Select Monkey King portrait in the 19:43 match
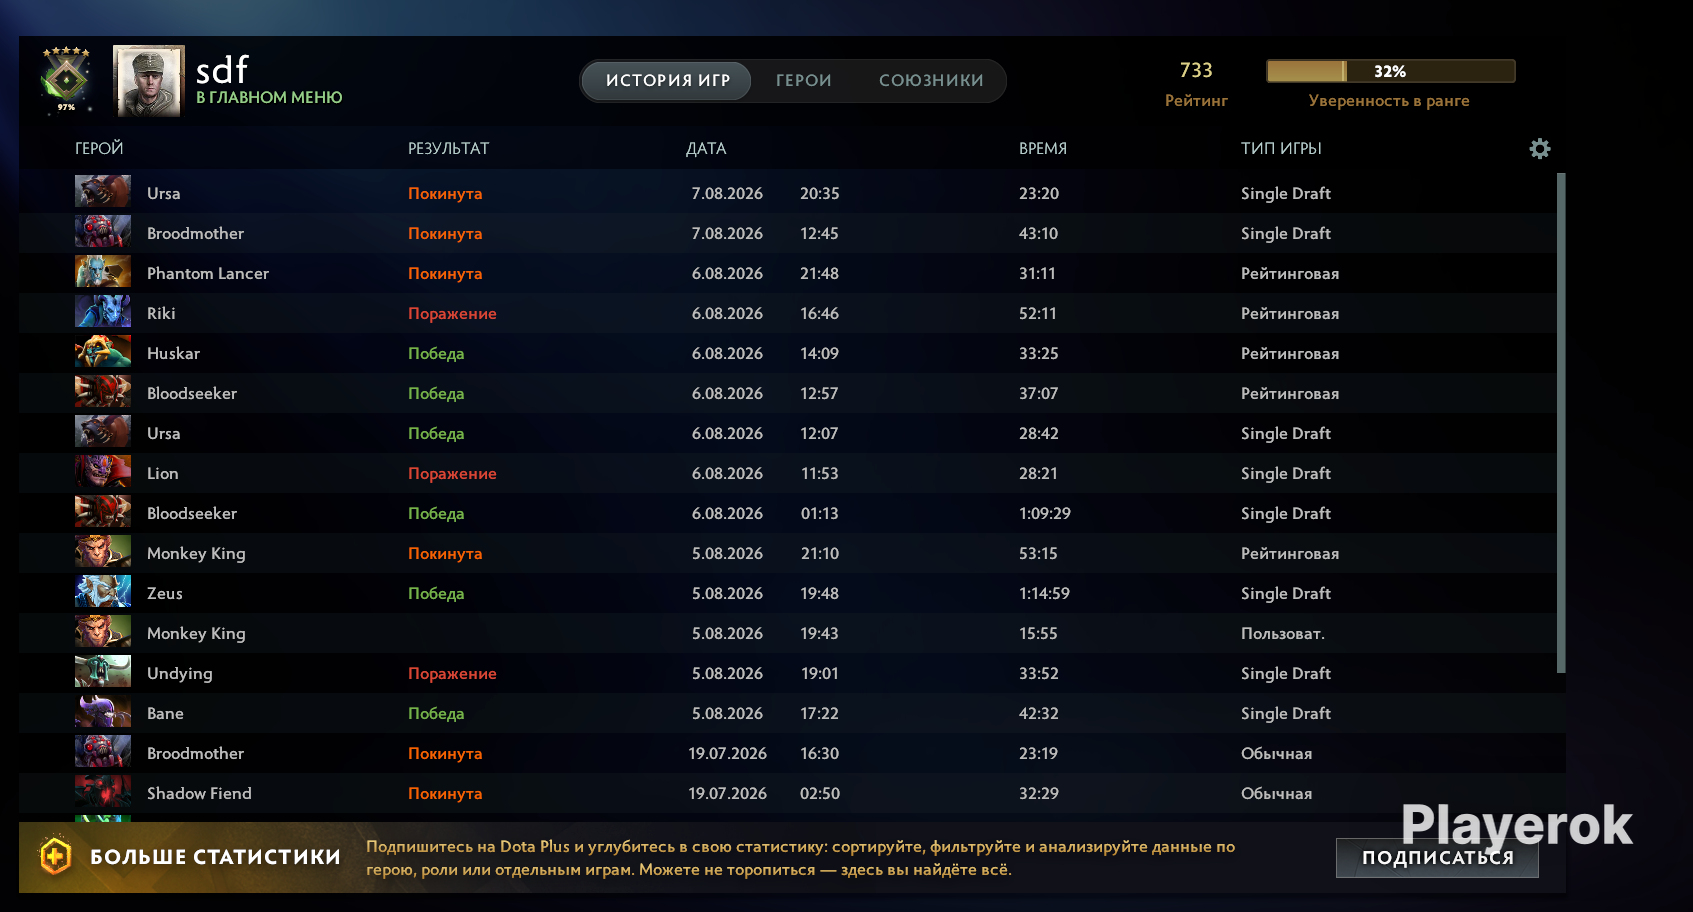 tap(103, 632)
